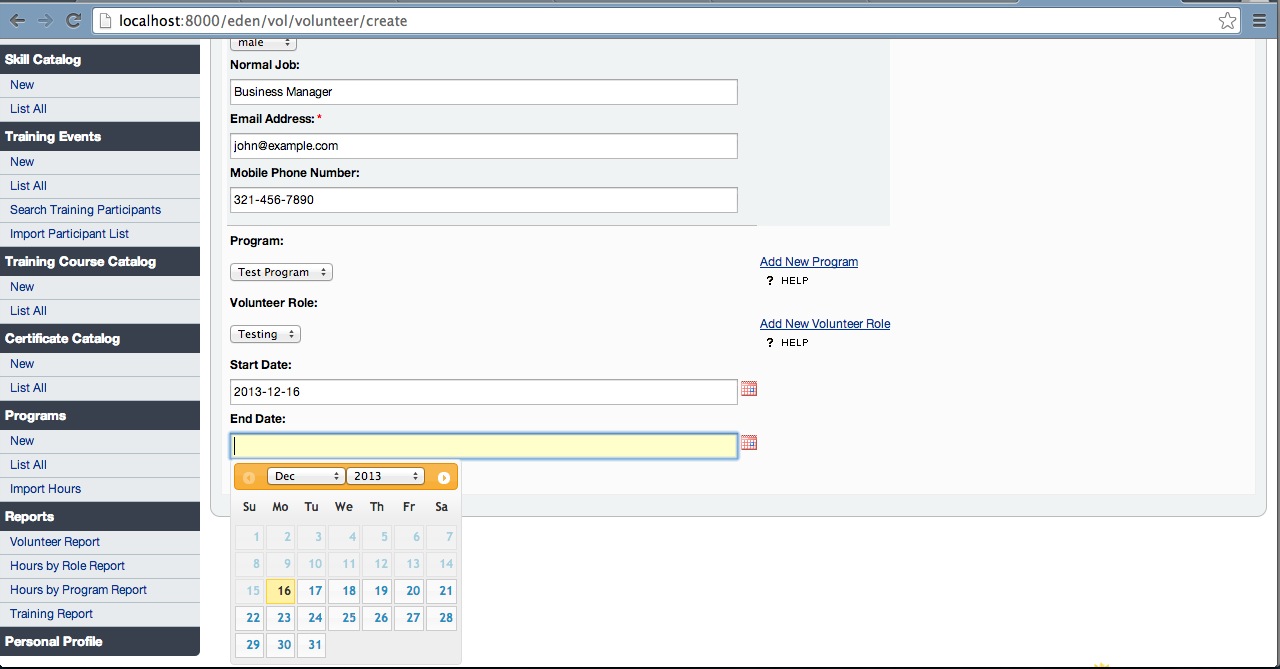Open the Volunteer Role dropdown
Screen dimensions: 1280x669
(x=265, y=334)
